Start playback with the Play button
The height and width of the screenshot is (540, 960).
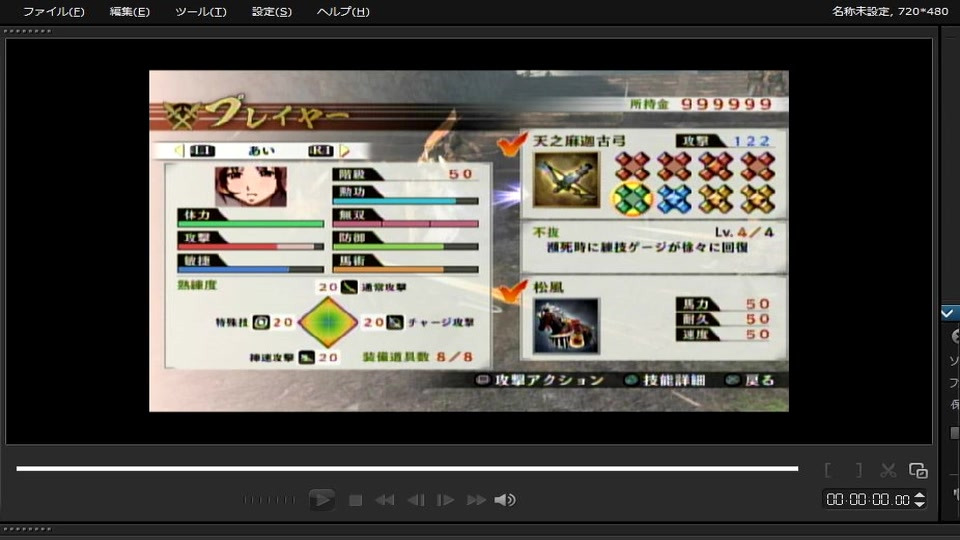point(321,500)
